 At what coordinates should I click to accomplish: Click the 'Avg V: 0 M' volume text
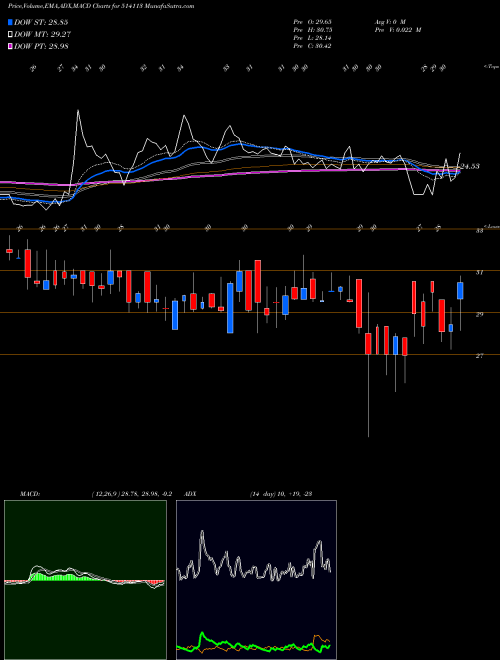point(389,21)
